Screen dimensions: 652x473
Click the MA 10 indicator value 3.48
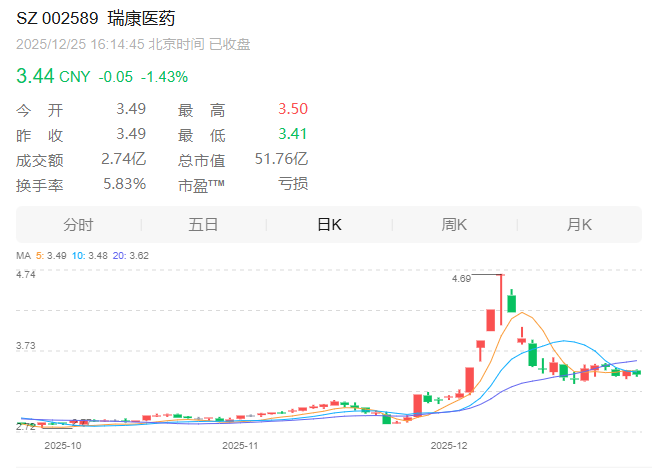point(98,256)
